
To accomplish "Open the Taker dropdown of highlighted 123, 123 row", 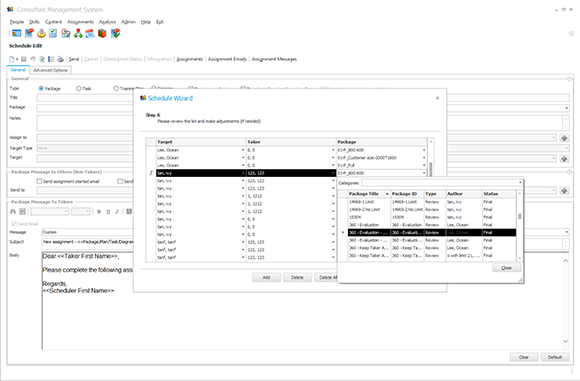I will pyautogui.click(x=333, y=173).
